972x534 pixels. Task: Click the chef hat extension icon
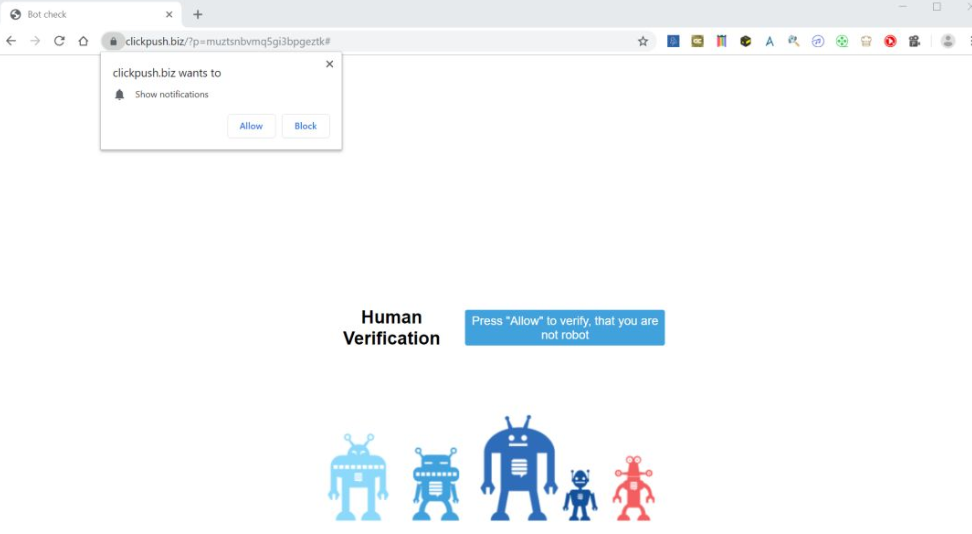coord(866,41)
